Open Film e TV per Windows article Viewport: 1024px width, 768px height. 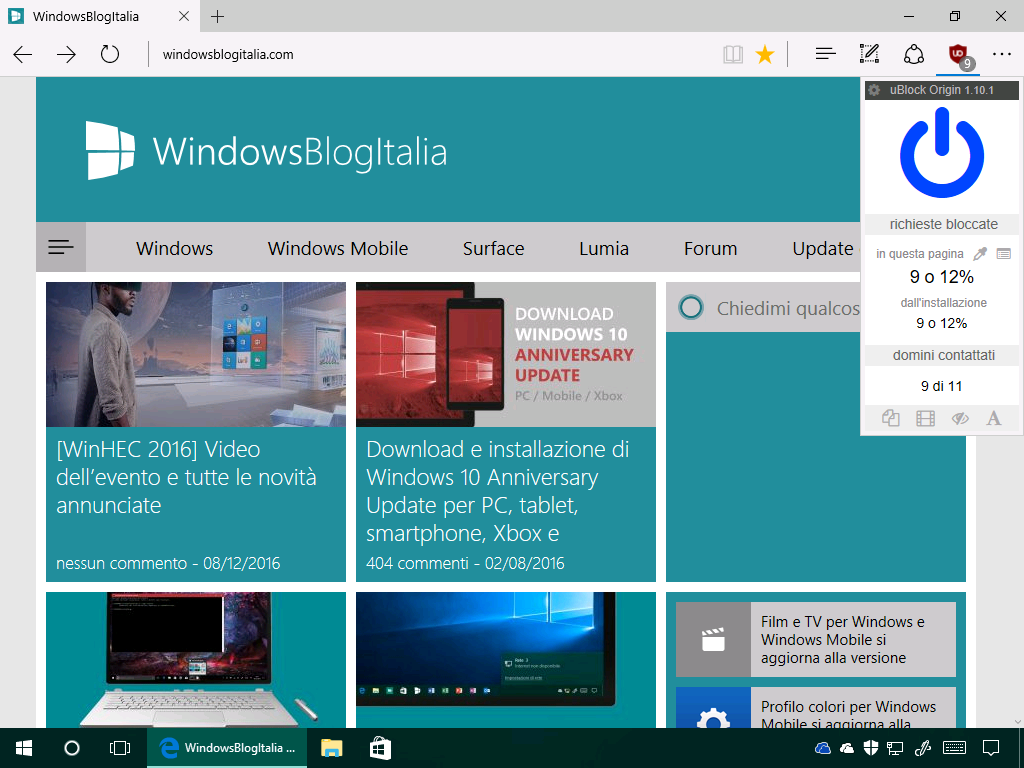point(816,639)
